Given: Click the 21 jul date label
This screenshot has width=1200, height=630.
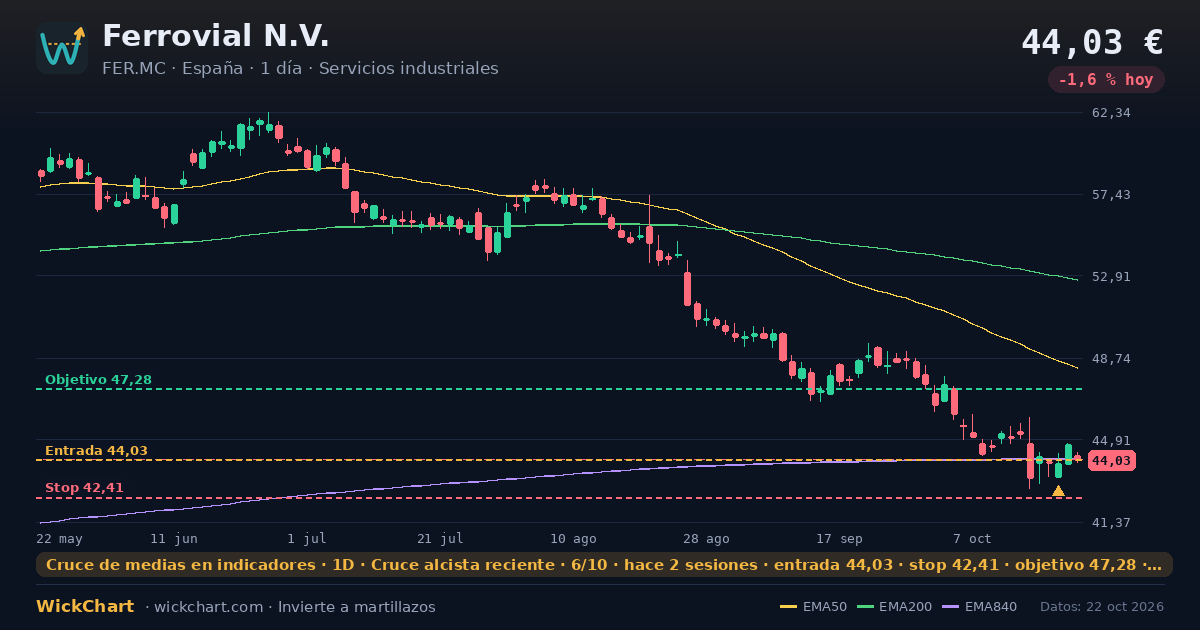Looking at the screenshot, I should [440, 539].
